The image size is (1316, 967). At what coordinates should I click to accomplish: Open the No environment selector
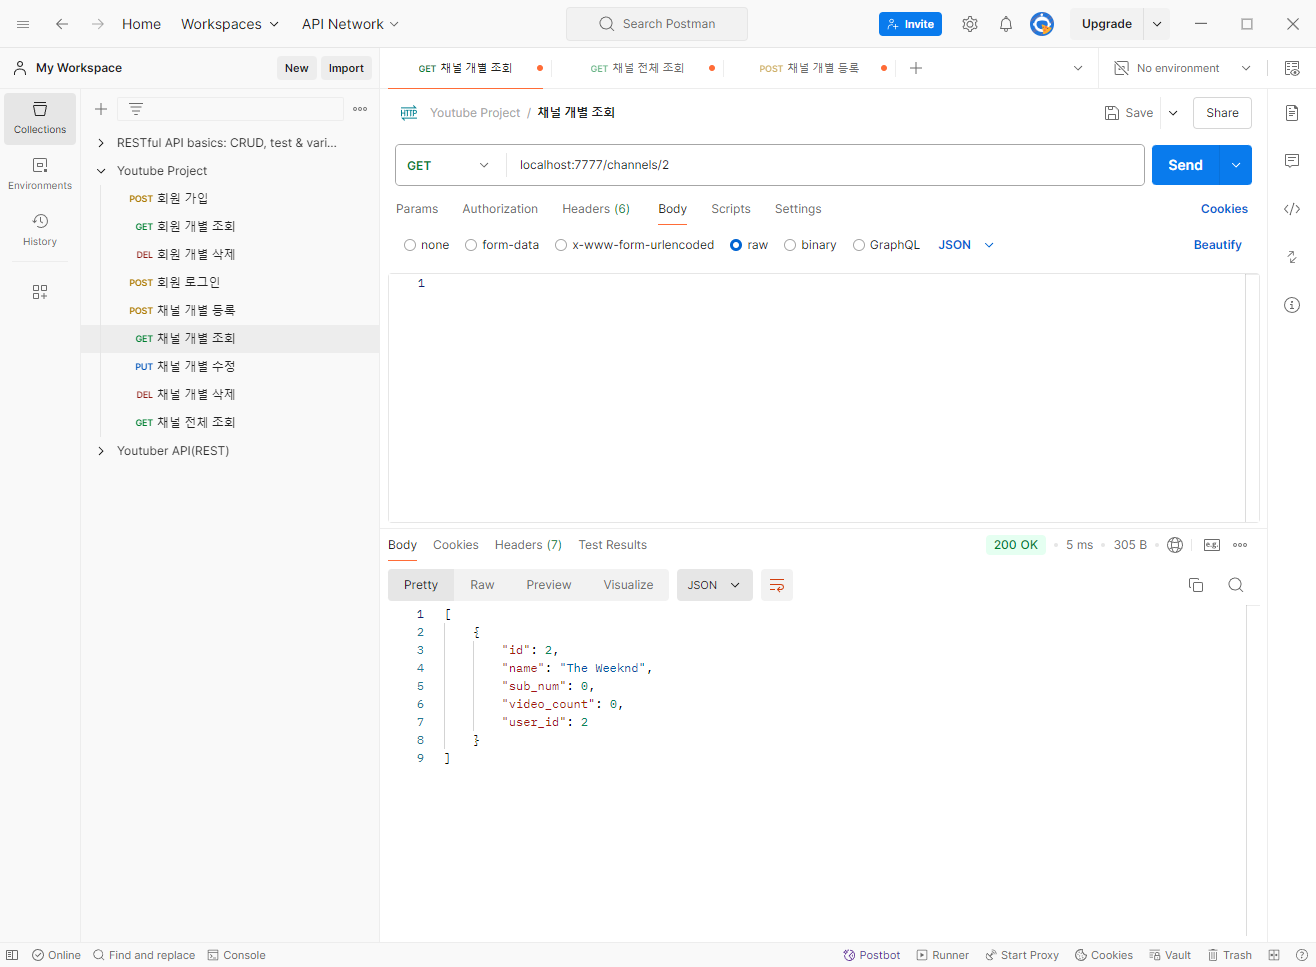pyautogui.click(x=1182, y=68)
